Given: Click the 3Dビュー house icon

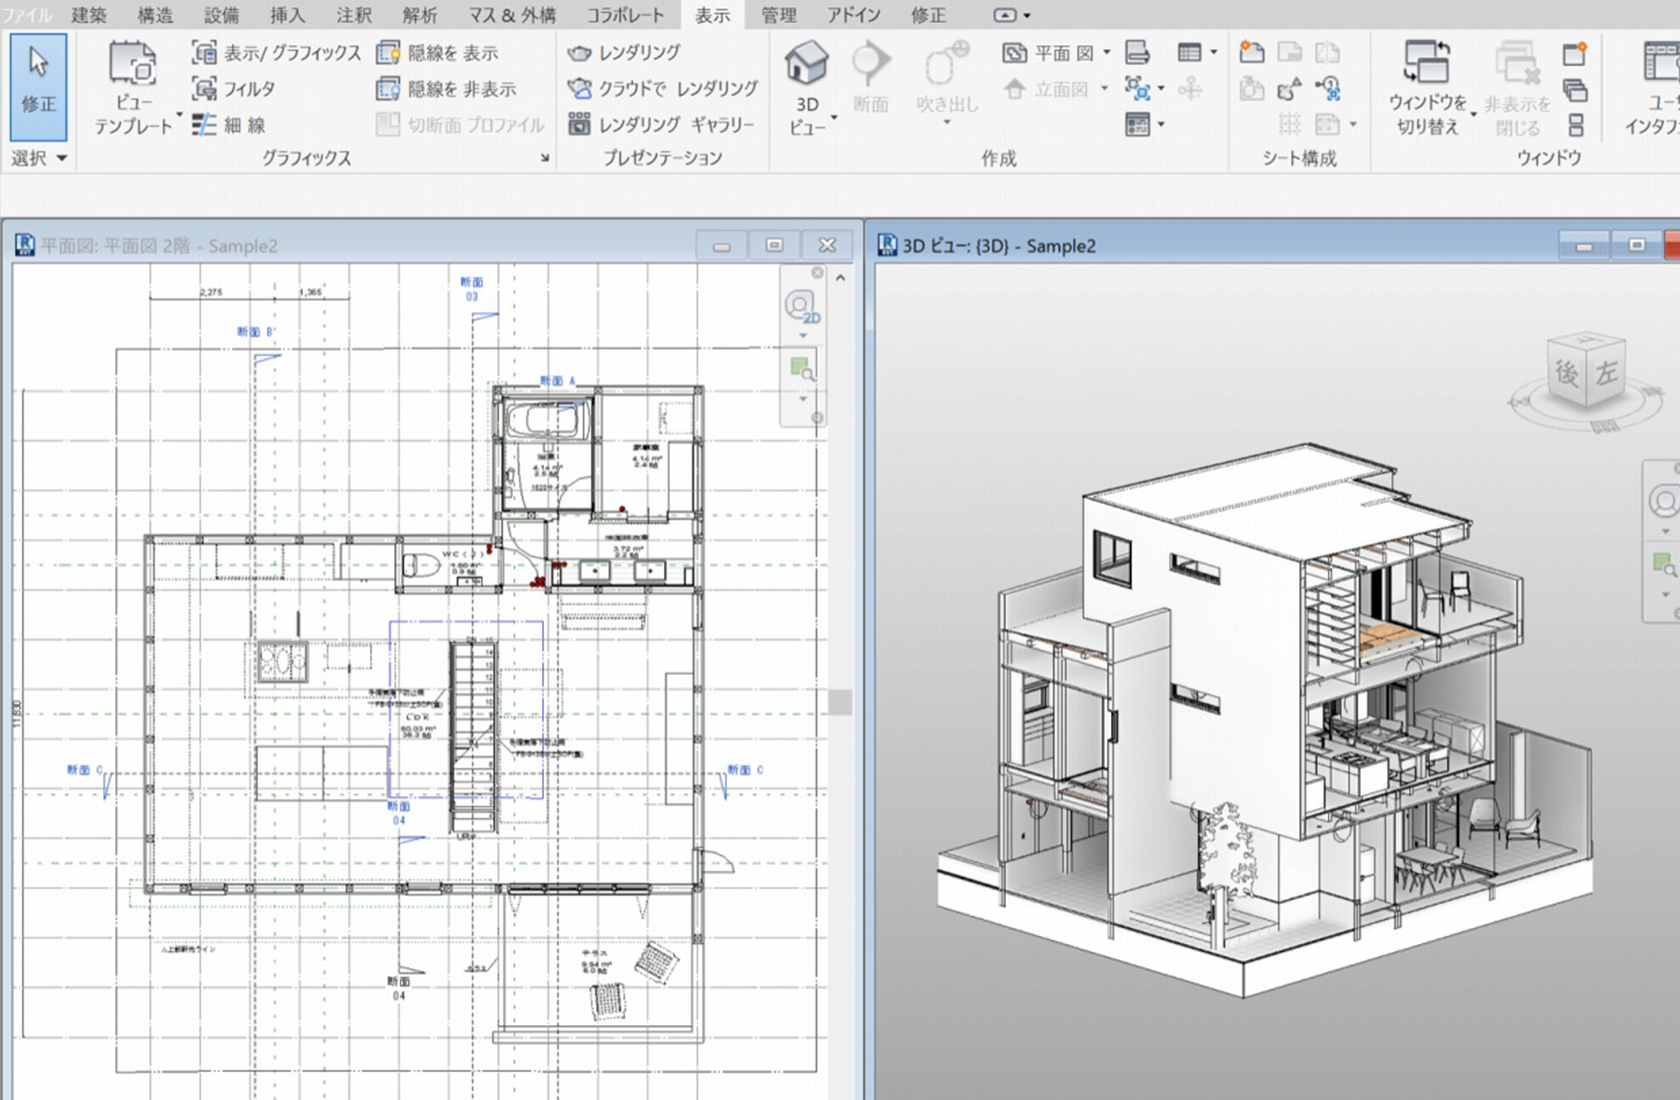Looking at the screenshot, I should [x=806, y=63].
